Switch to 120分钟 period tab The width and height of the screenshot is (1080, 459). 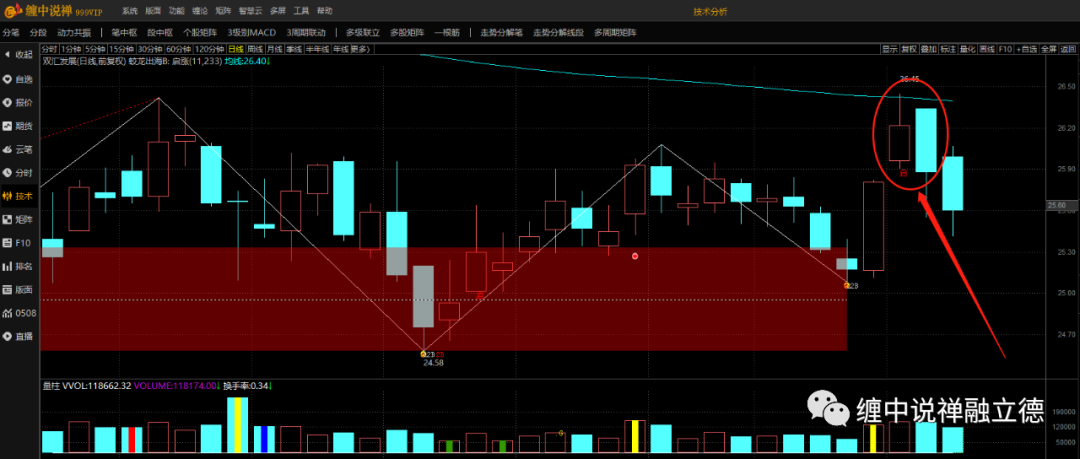[x=210, y=49]
